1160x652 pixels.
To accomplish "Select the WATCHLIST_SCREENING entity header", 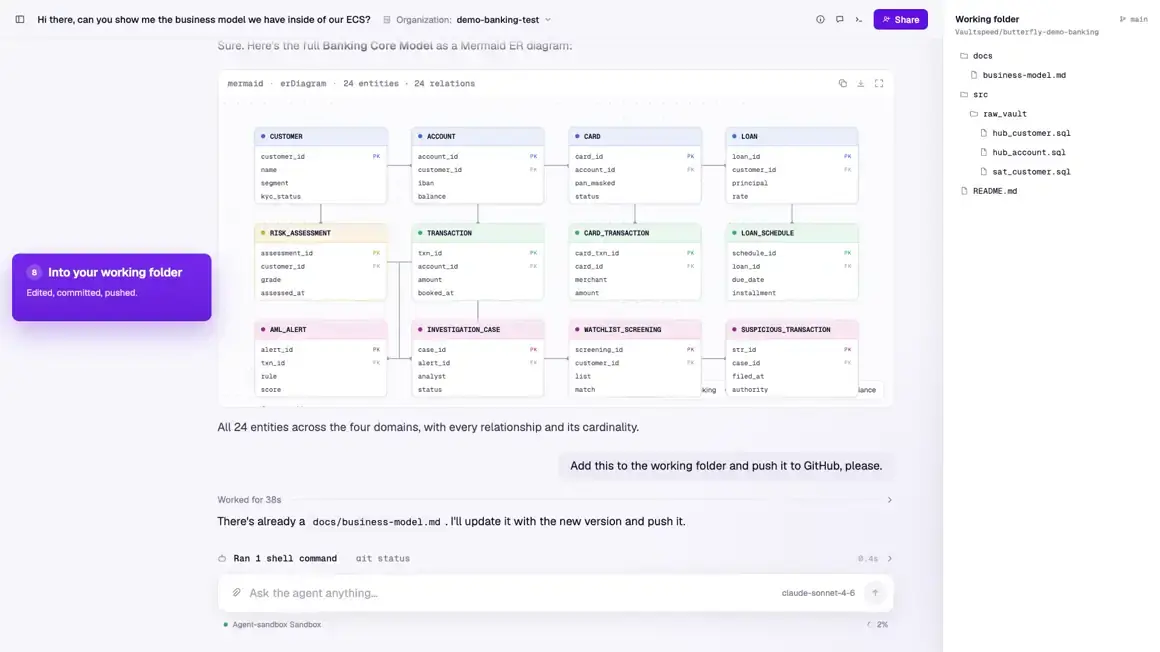I will click(635, 329).
